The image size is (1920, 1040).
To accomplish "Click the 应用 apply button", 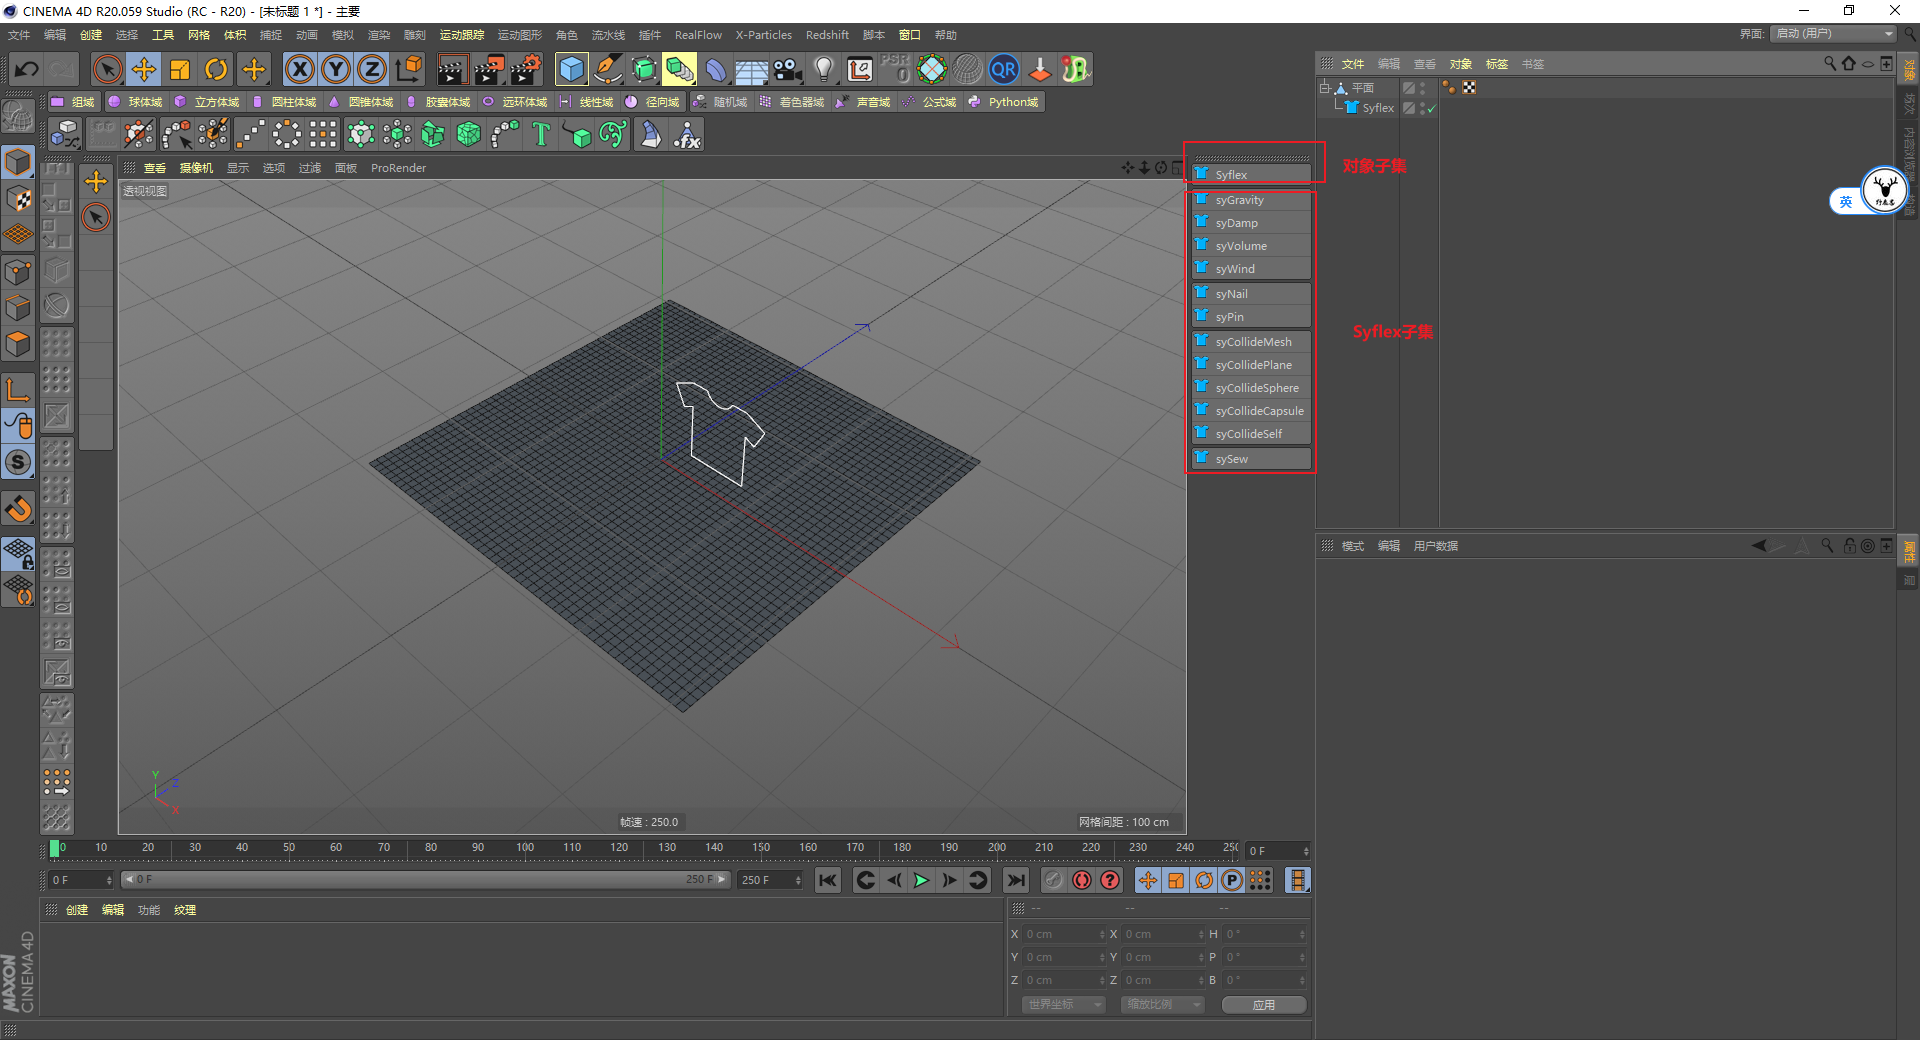I will 1263,1005.
